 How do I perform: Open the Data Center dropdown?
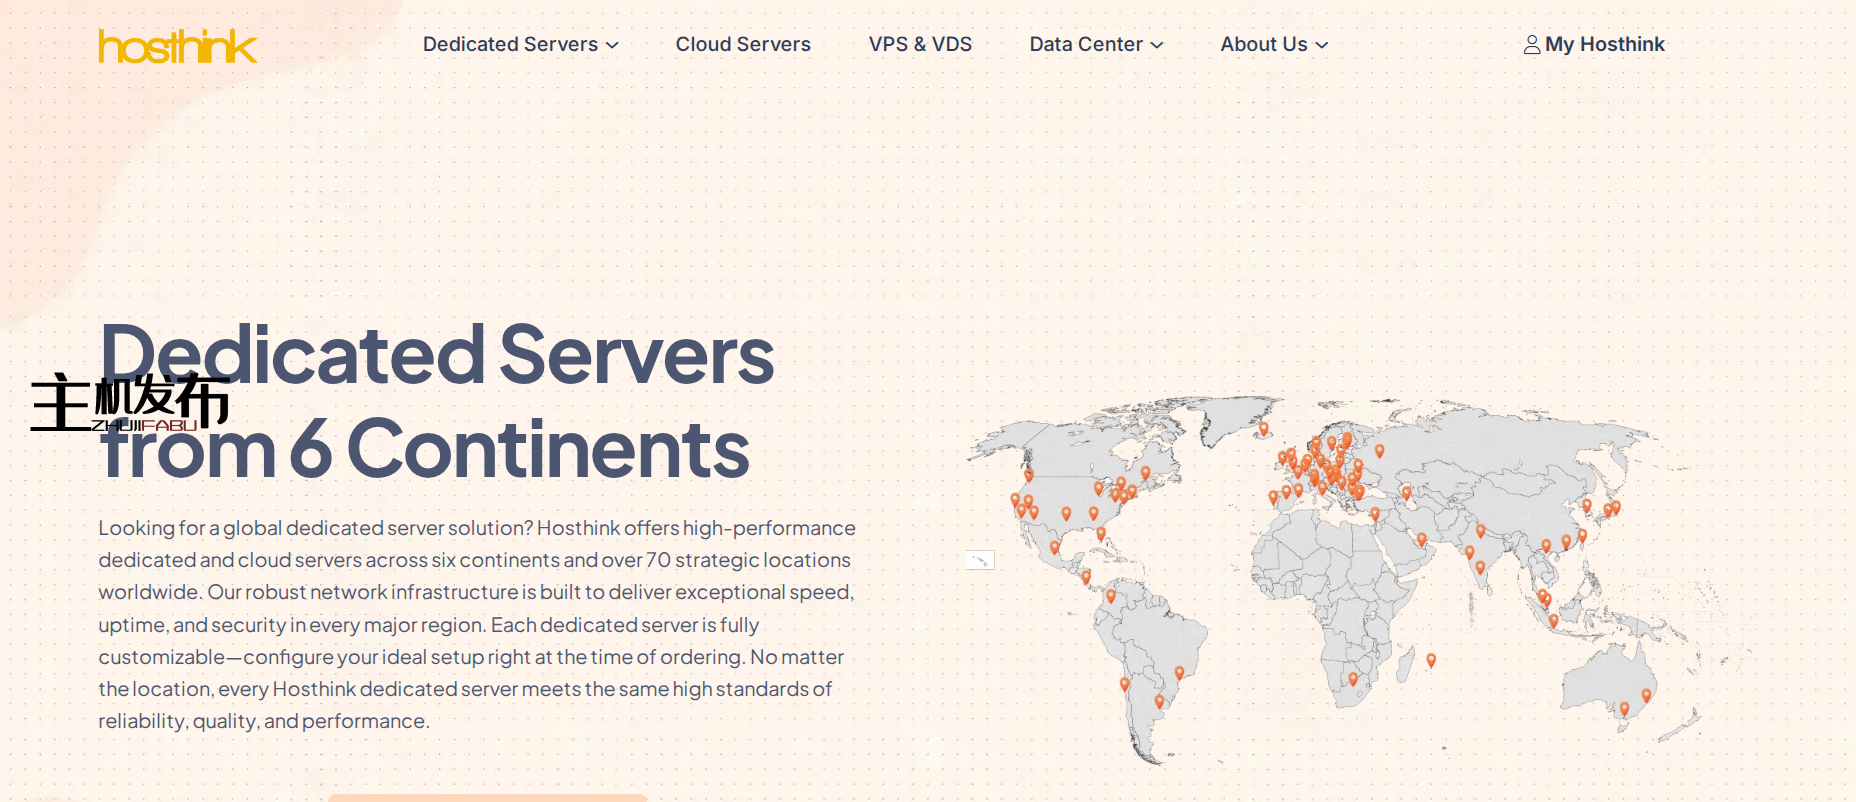pos(1096,45)
